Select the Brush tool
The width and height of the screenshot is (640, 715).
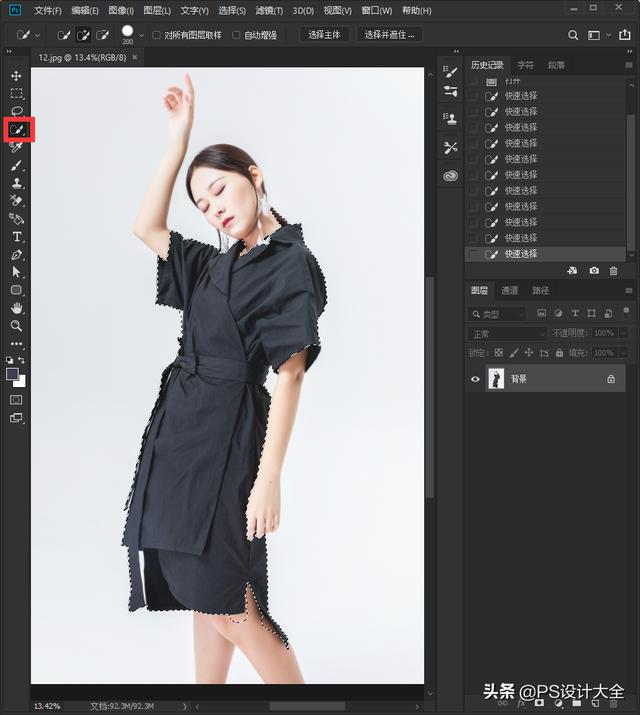pyautogui.click(x=16, y=165)
